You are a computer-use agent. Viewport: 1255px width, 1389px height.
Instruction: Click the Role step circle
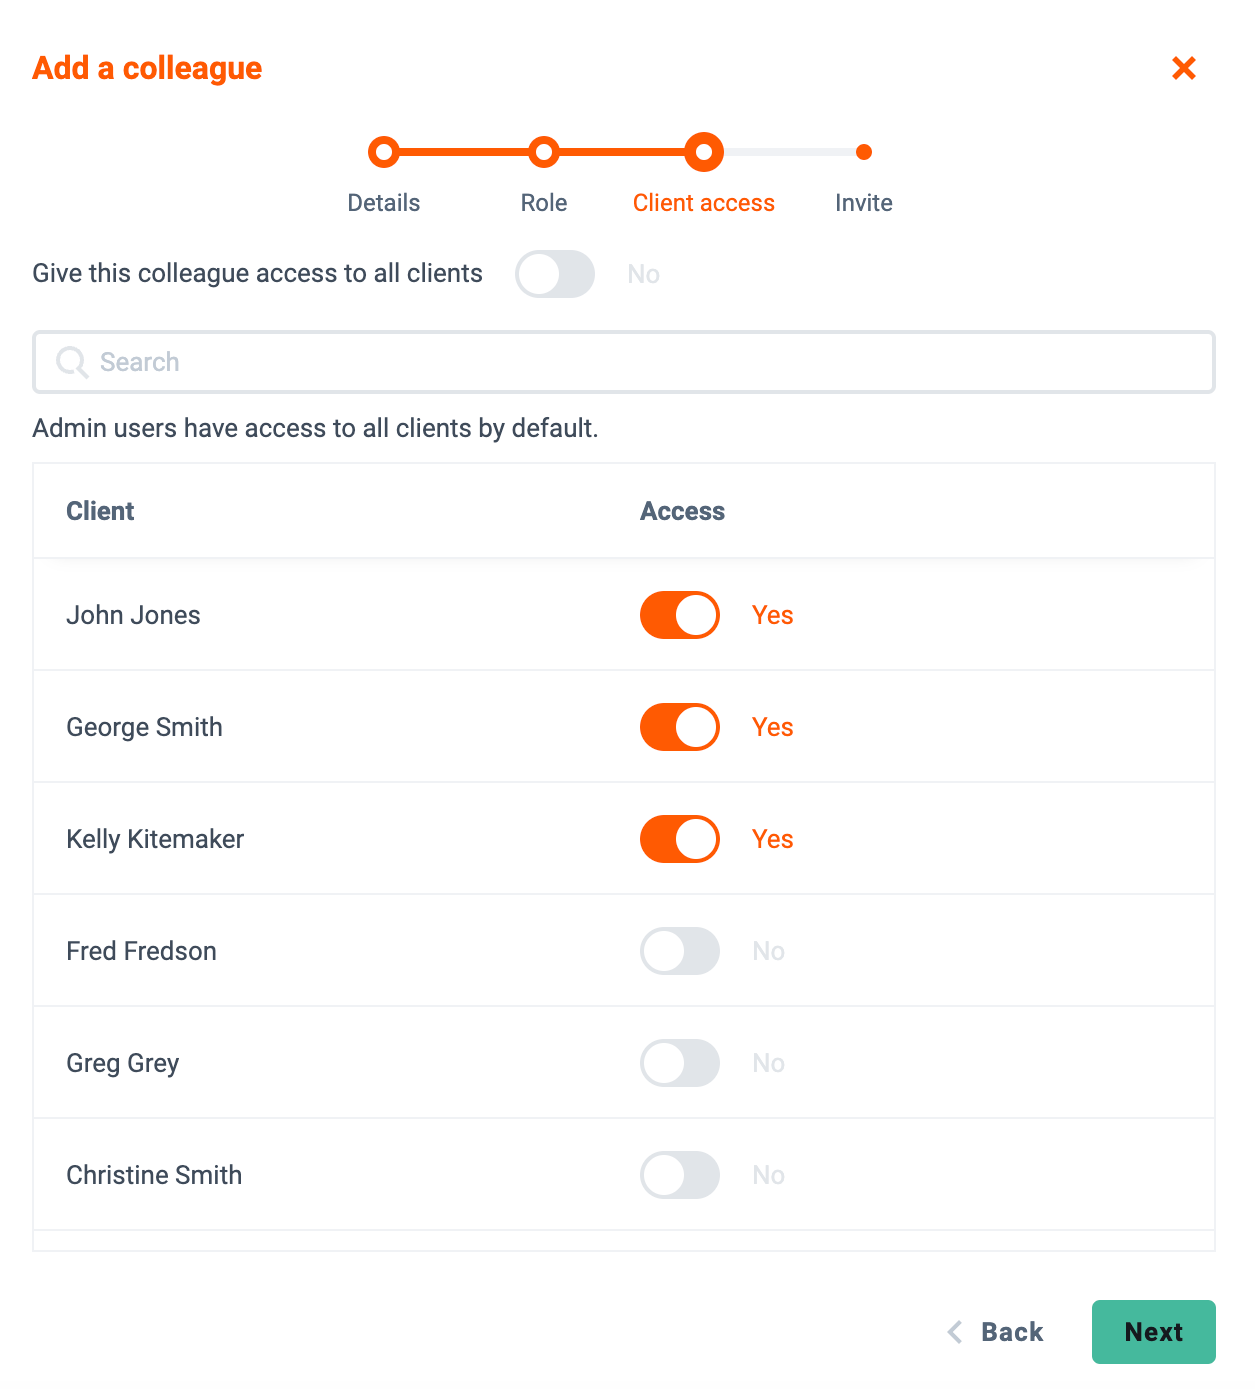(x=543, y=152)
